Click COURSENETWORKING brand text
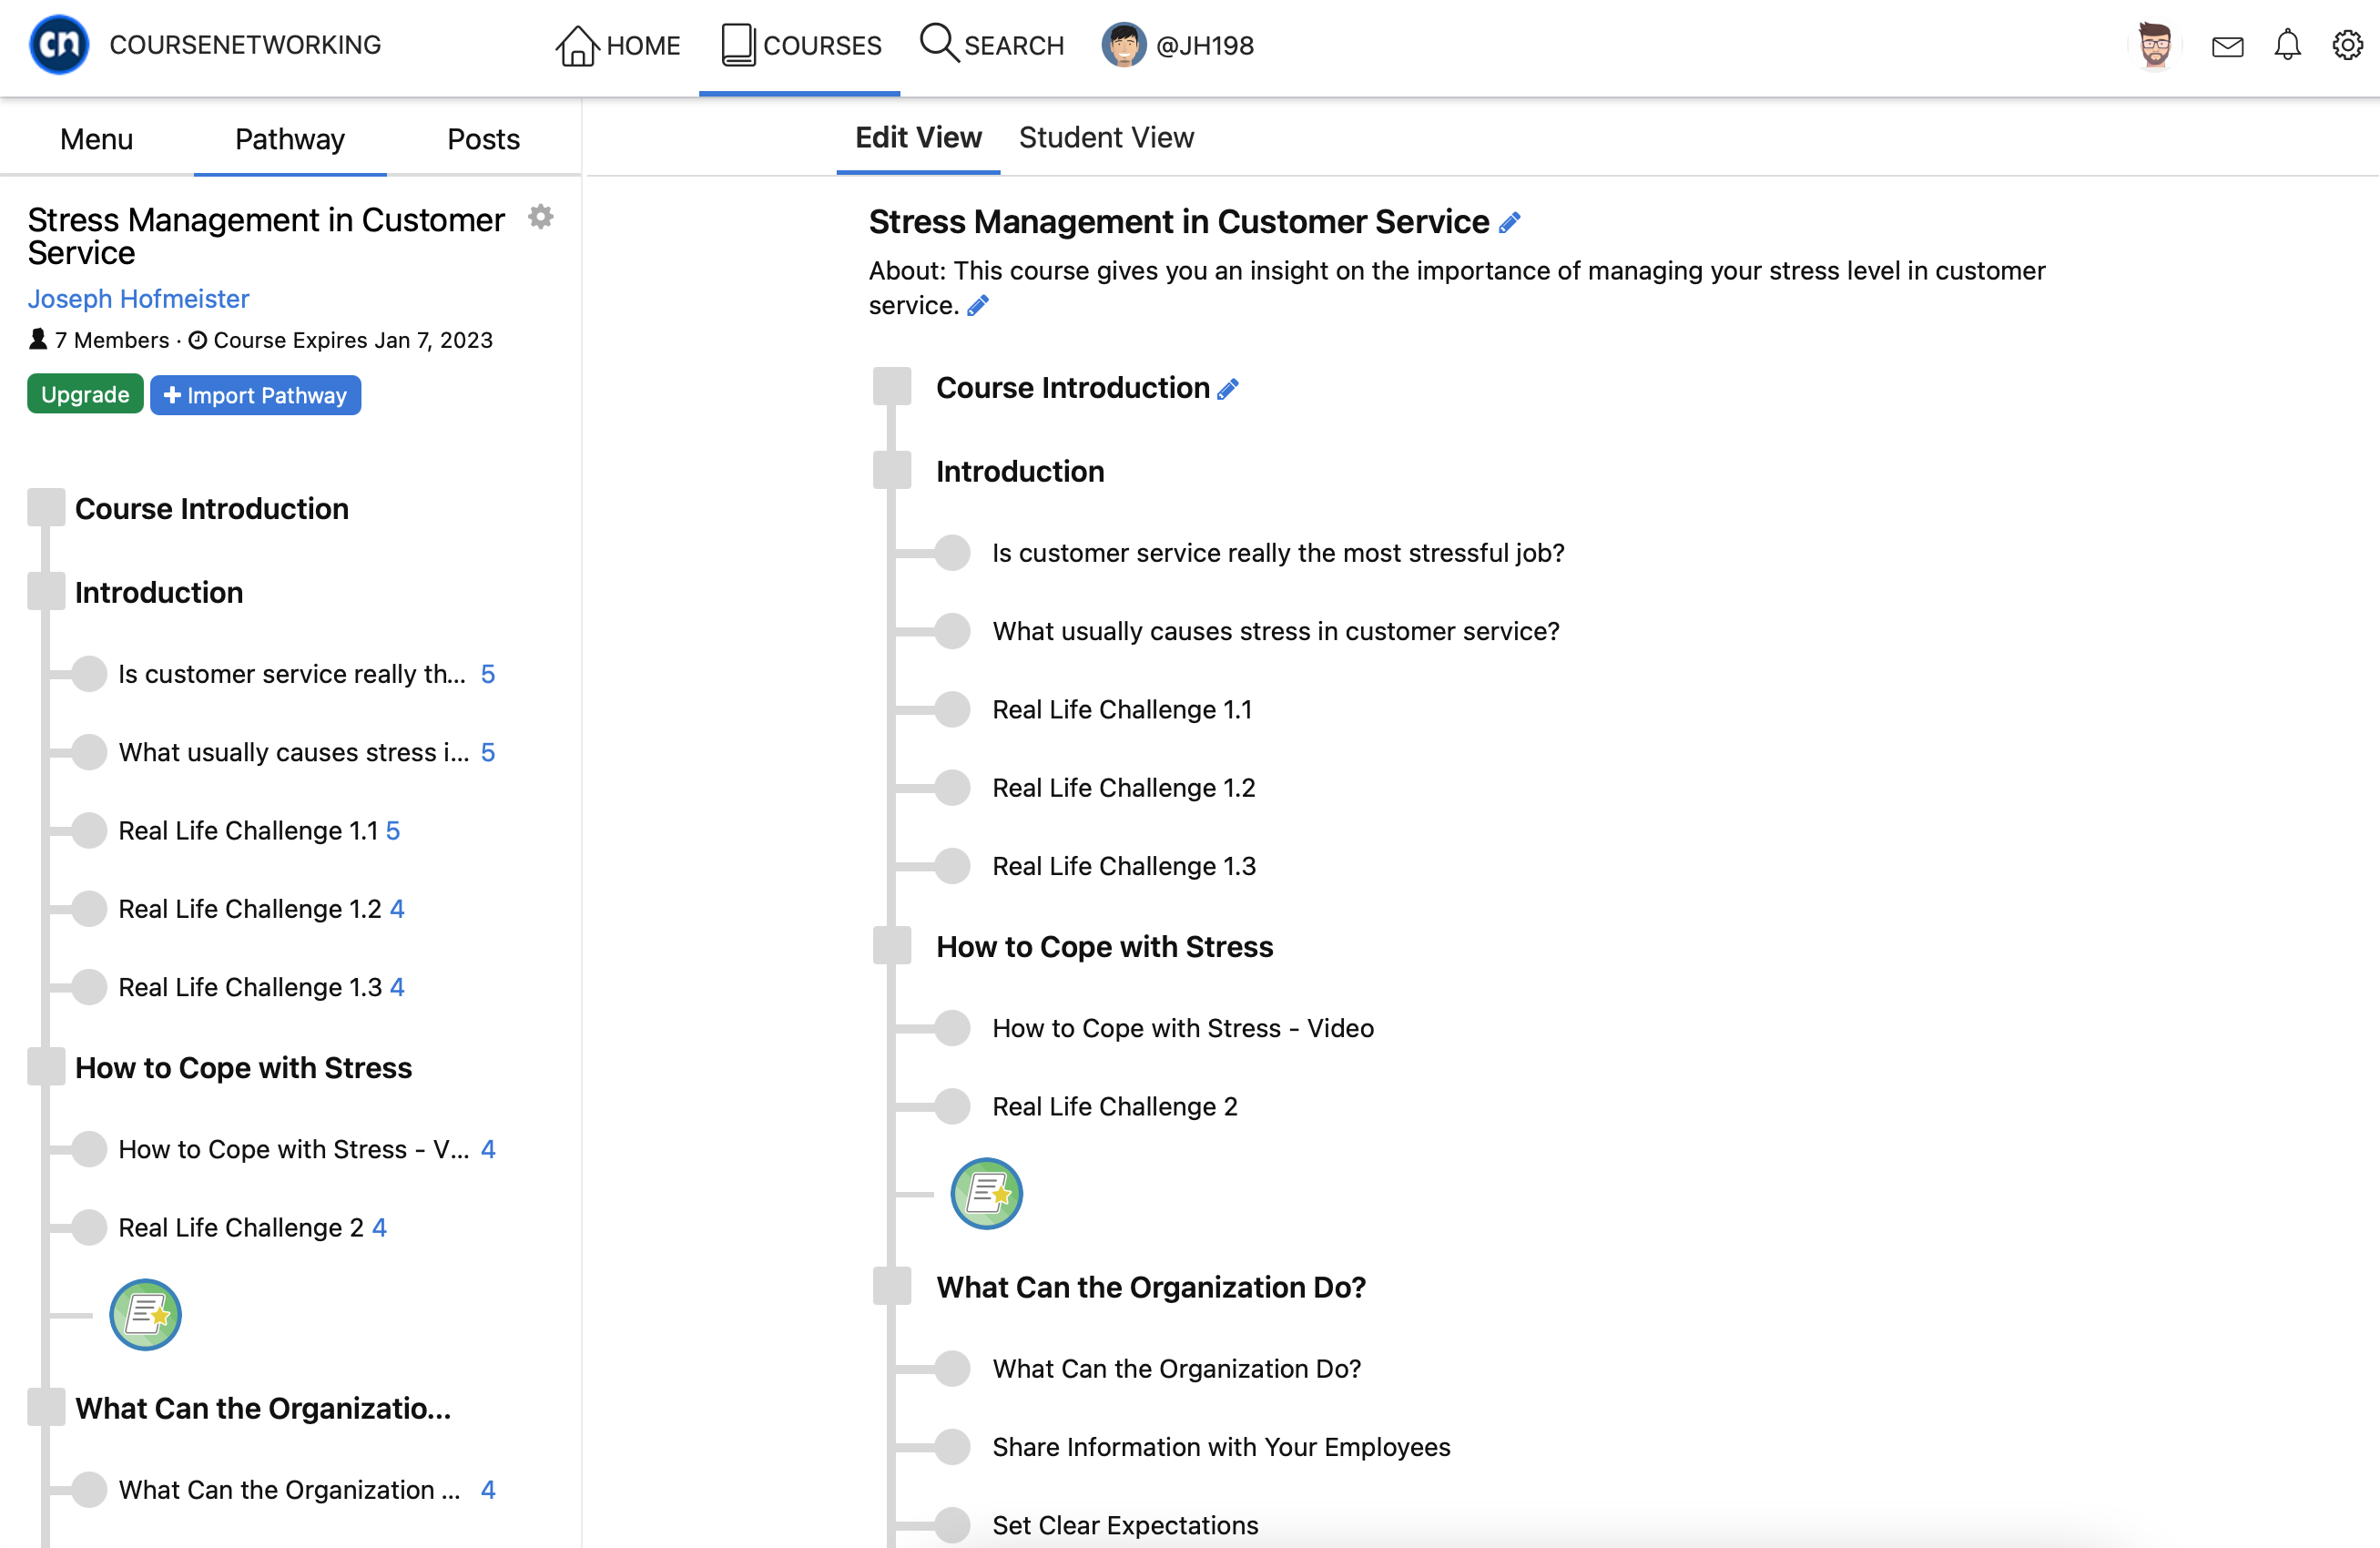The width and height of the screenshot is (2380, 1548). click(245, 45)
